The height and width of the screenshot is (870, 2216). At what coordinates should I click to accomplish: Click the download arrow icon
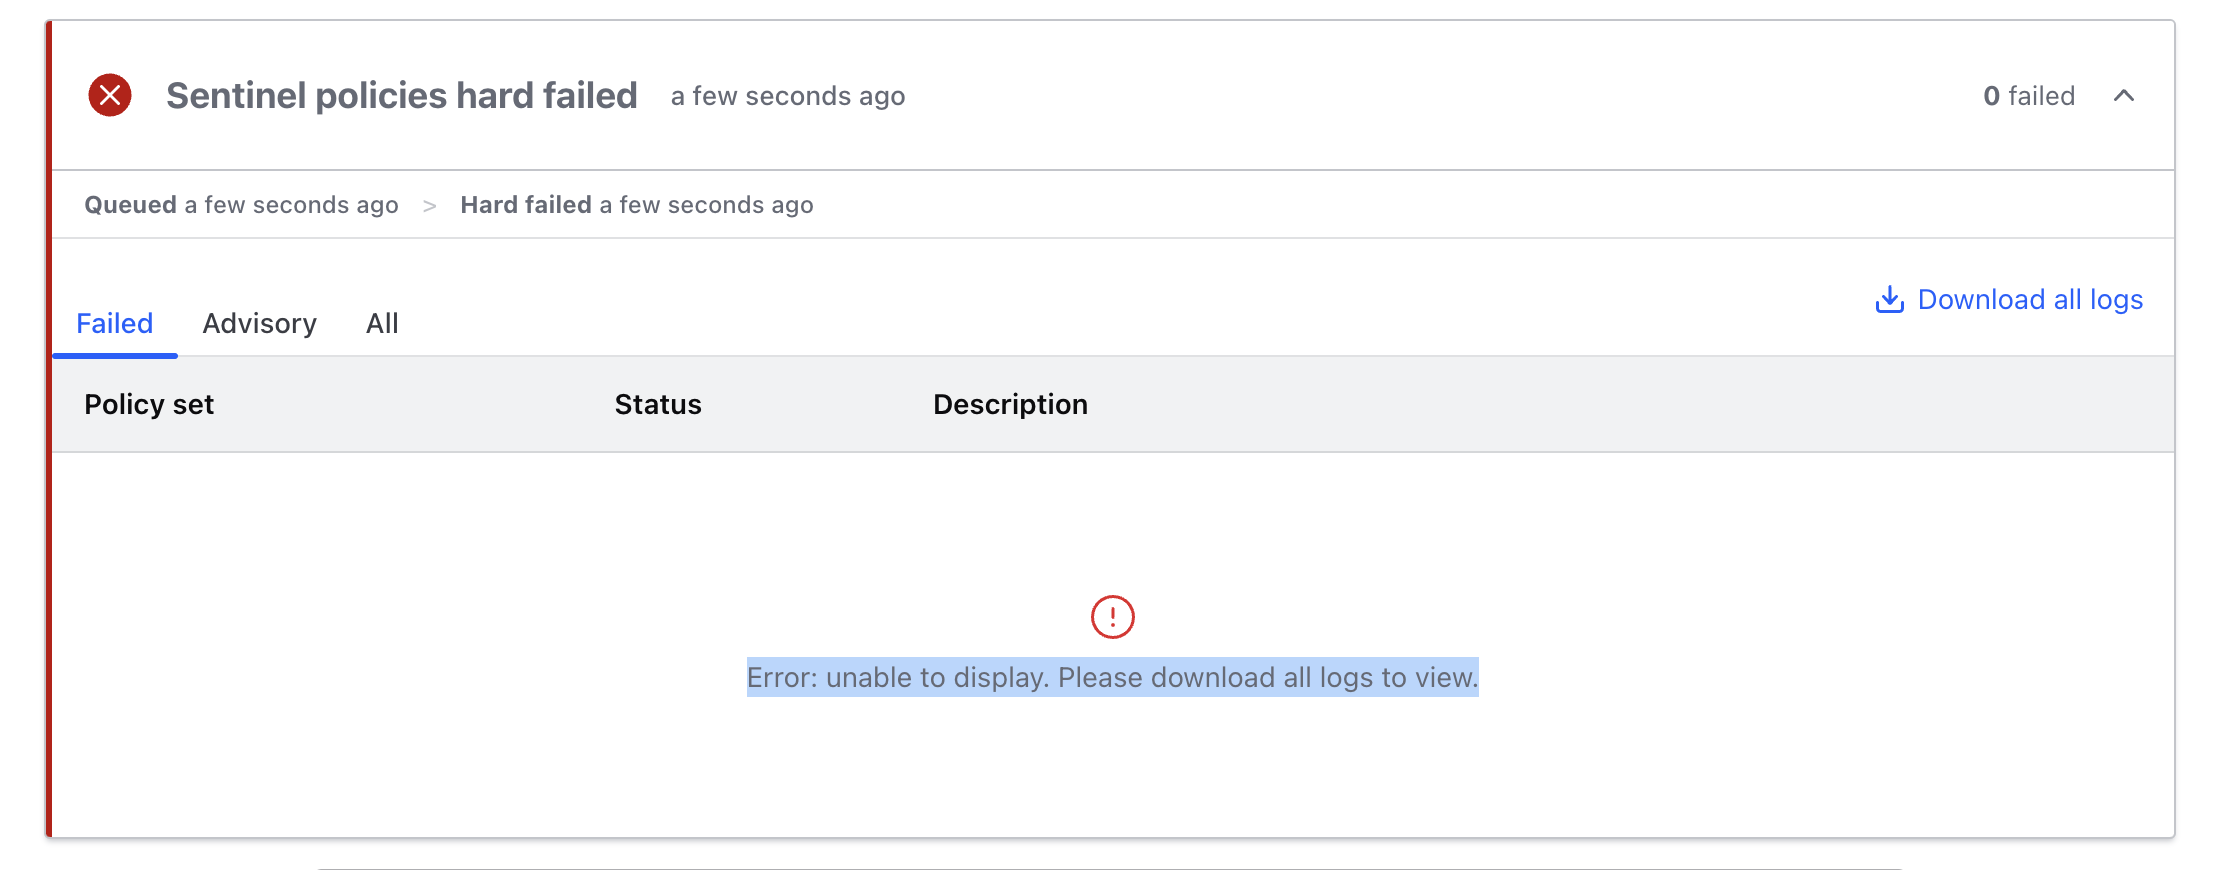click(x=1889, y=300)
